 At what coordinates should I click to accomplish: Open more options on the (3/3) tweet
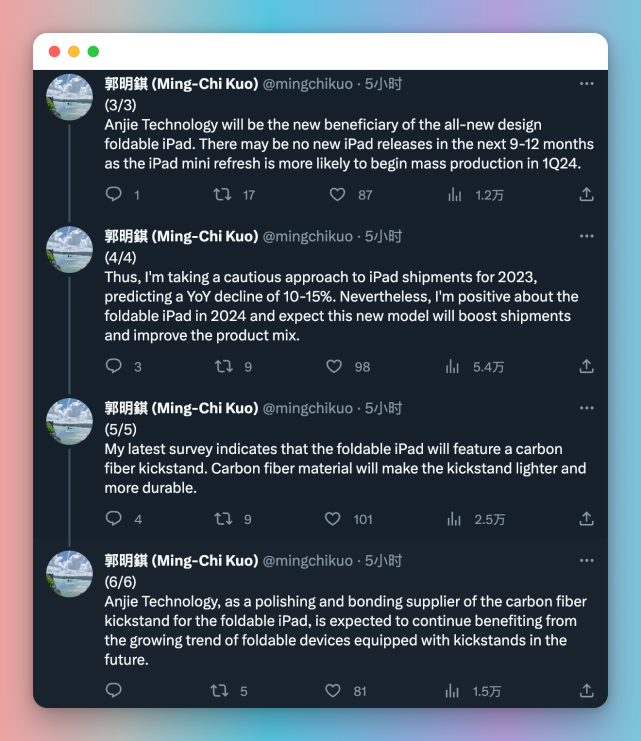pyautogui.click(x=587, y=83)
